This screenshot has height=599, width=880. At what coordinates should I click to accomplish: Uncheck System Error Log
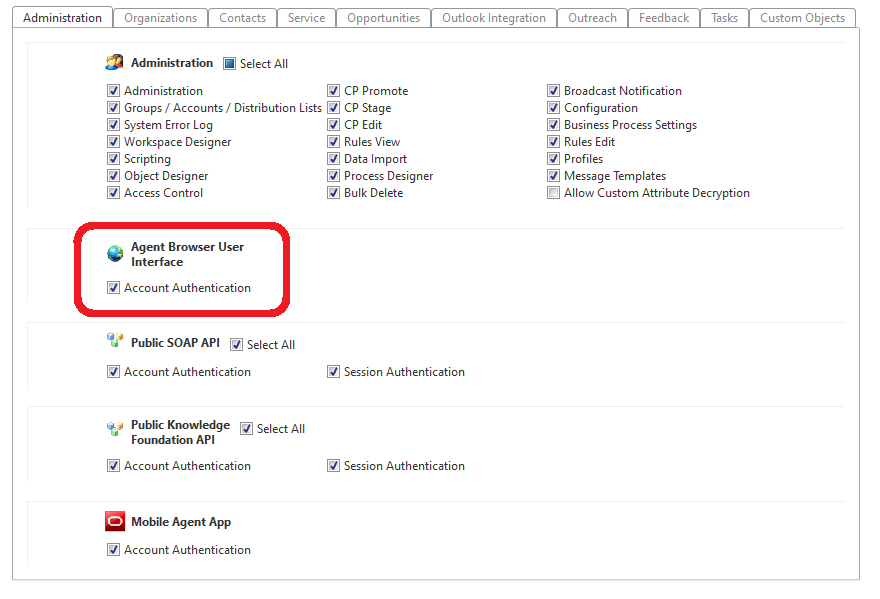113,125
